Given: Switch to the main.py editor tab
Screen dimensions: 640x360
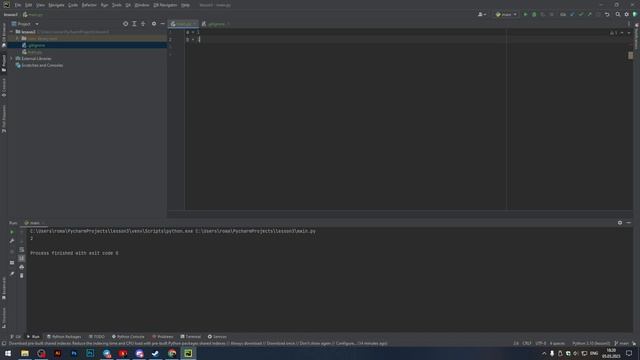Looking at the screenshot, I should [x=183, y=24].
